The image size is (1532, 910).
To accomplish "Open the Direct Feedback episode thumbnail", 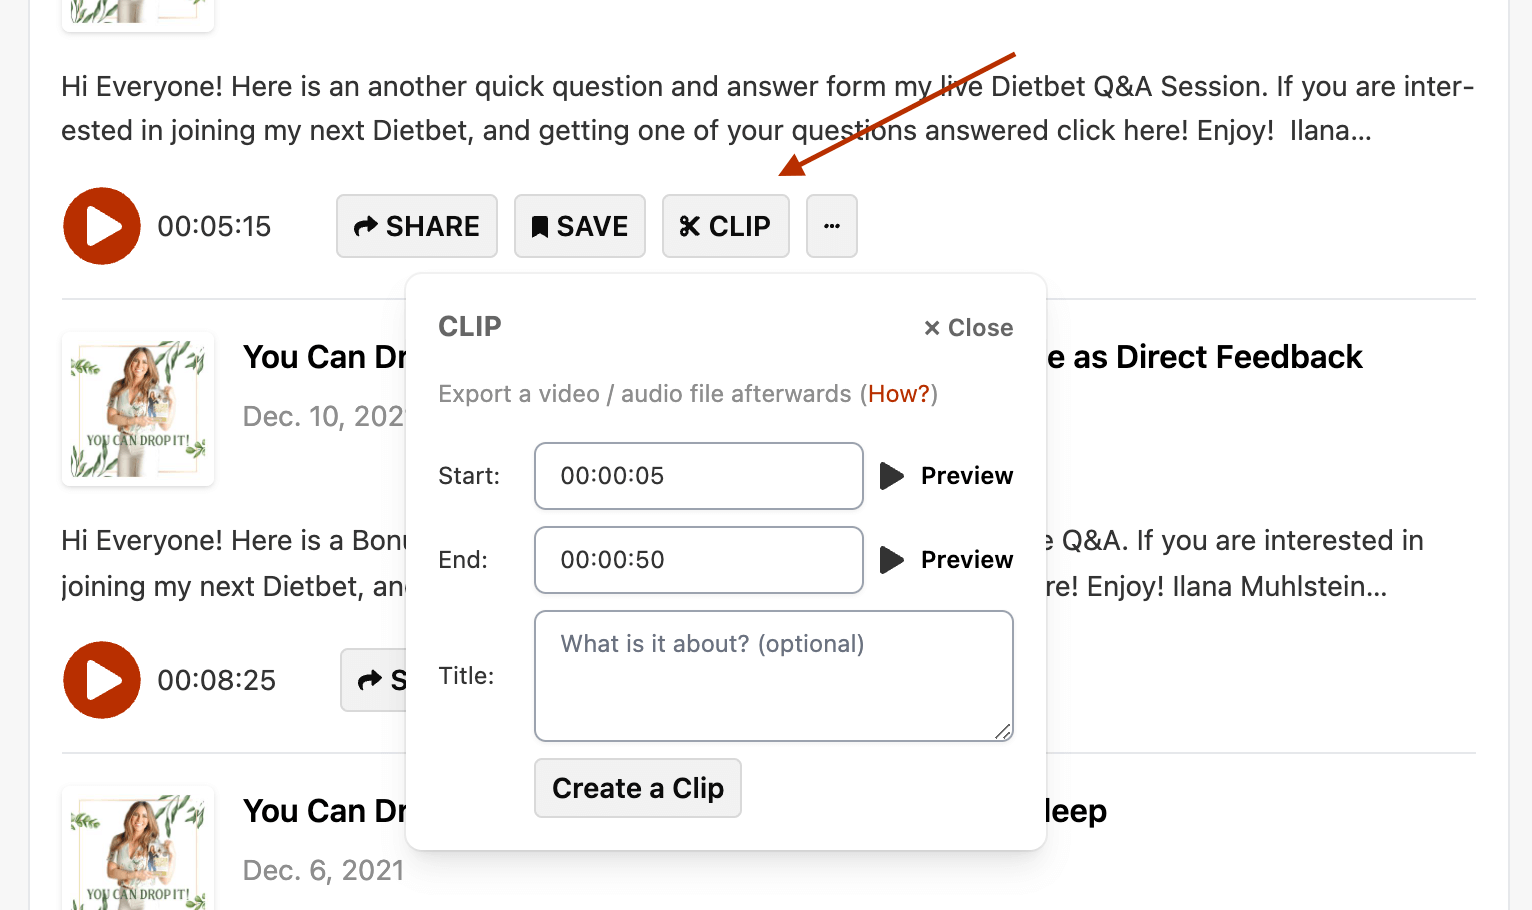I will coord(138,409).
